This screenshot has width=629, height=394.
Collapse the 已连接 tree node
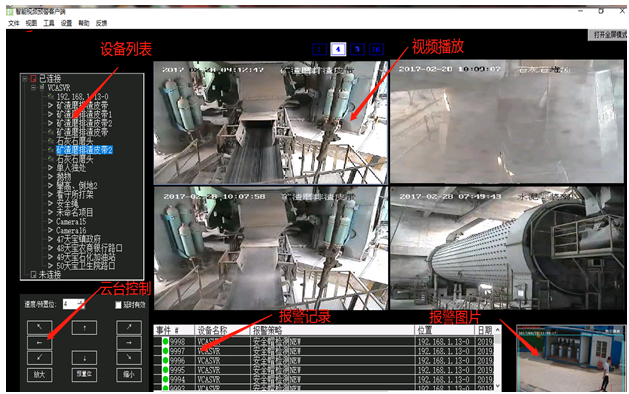tap(25, 79)
